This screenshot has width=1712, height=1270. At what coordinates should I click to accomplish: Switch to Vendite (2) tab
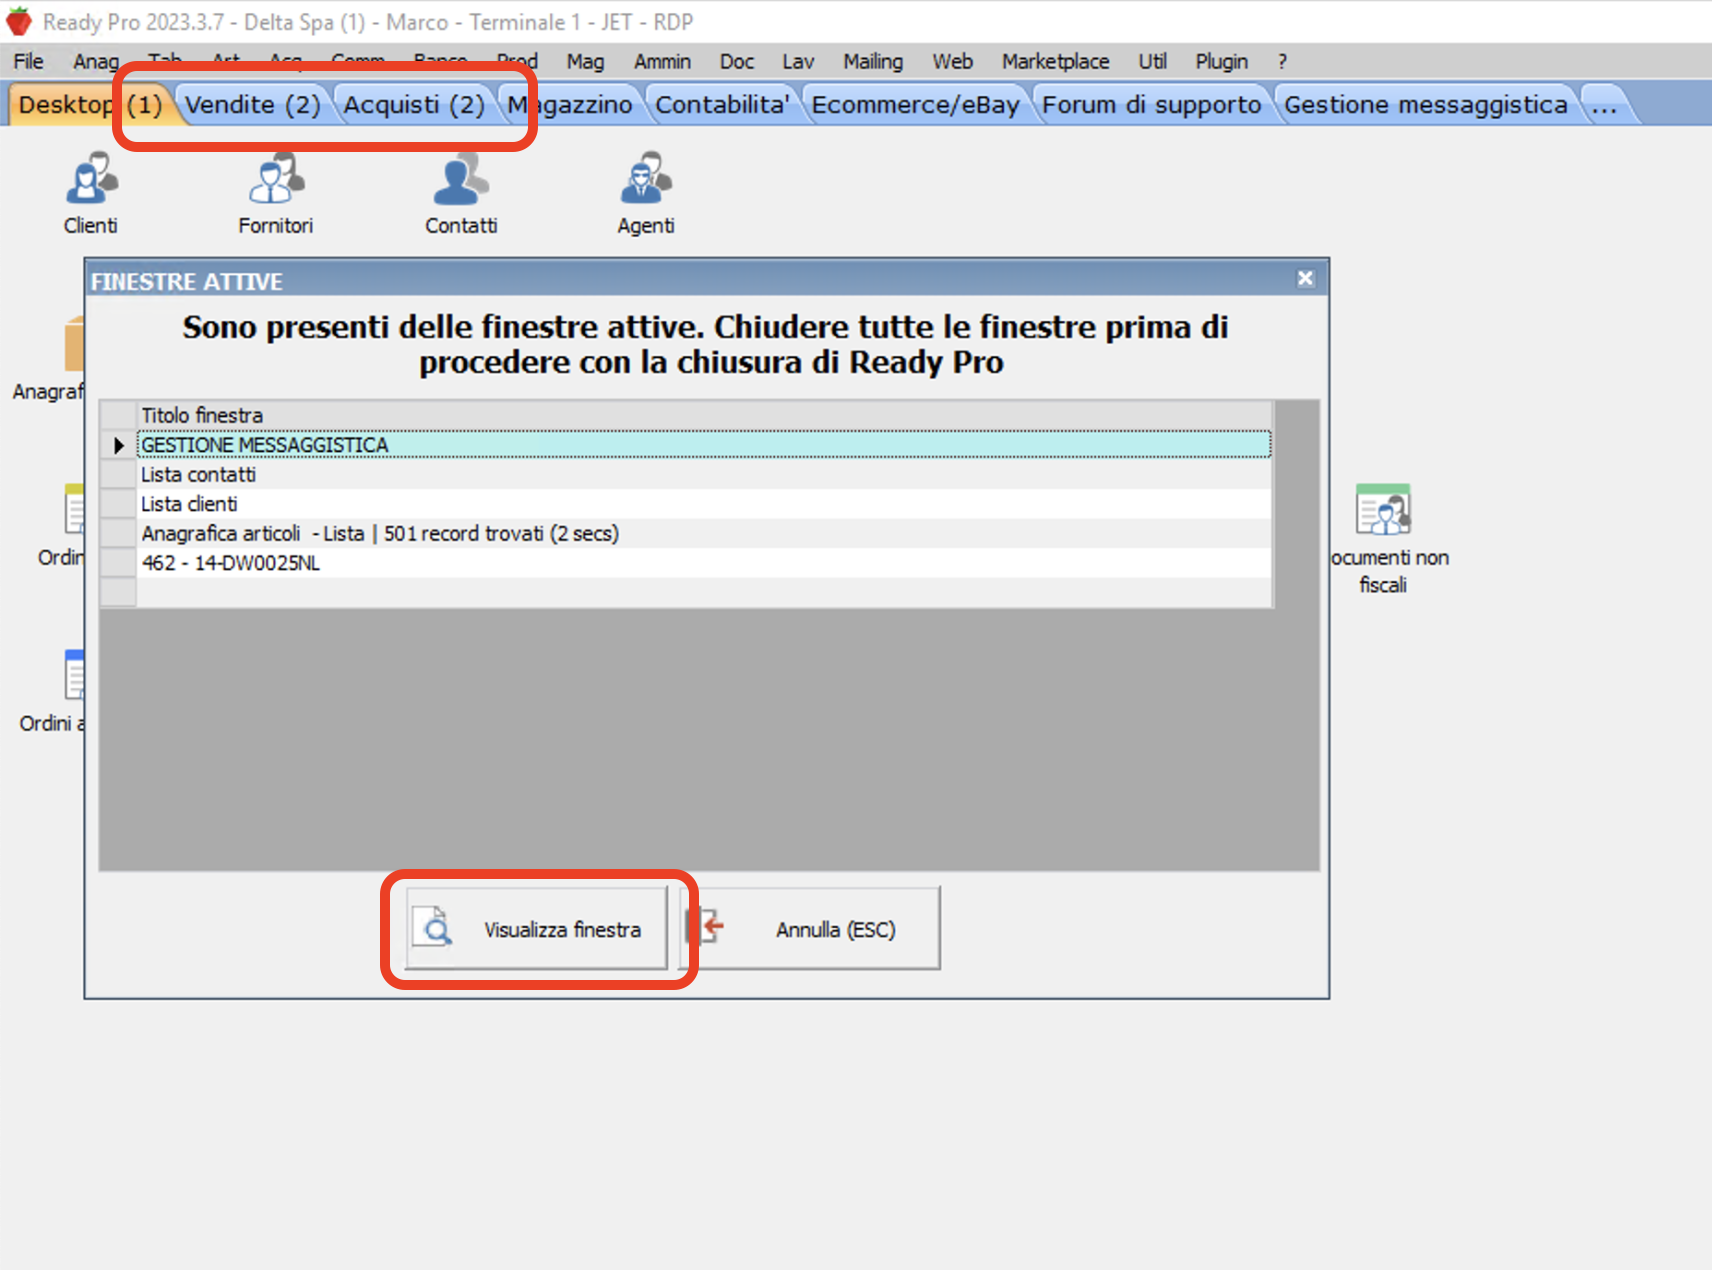252,105
